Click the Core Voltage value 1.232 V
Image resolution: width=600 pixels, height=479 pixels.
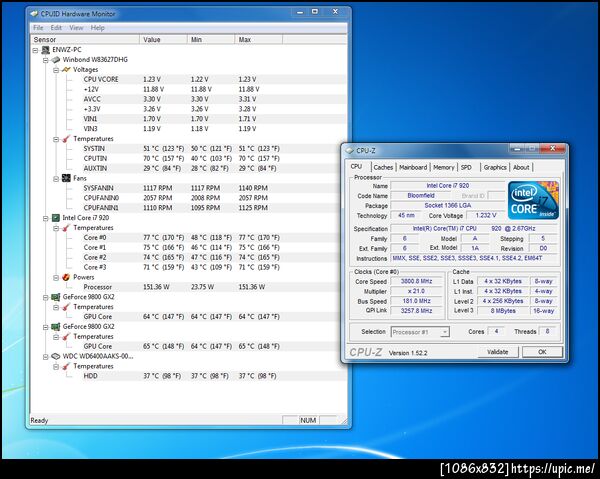(x=486, y=215)
